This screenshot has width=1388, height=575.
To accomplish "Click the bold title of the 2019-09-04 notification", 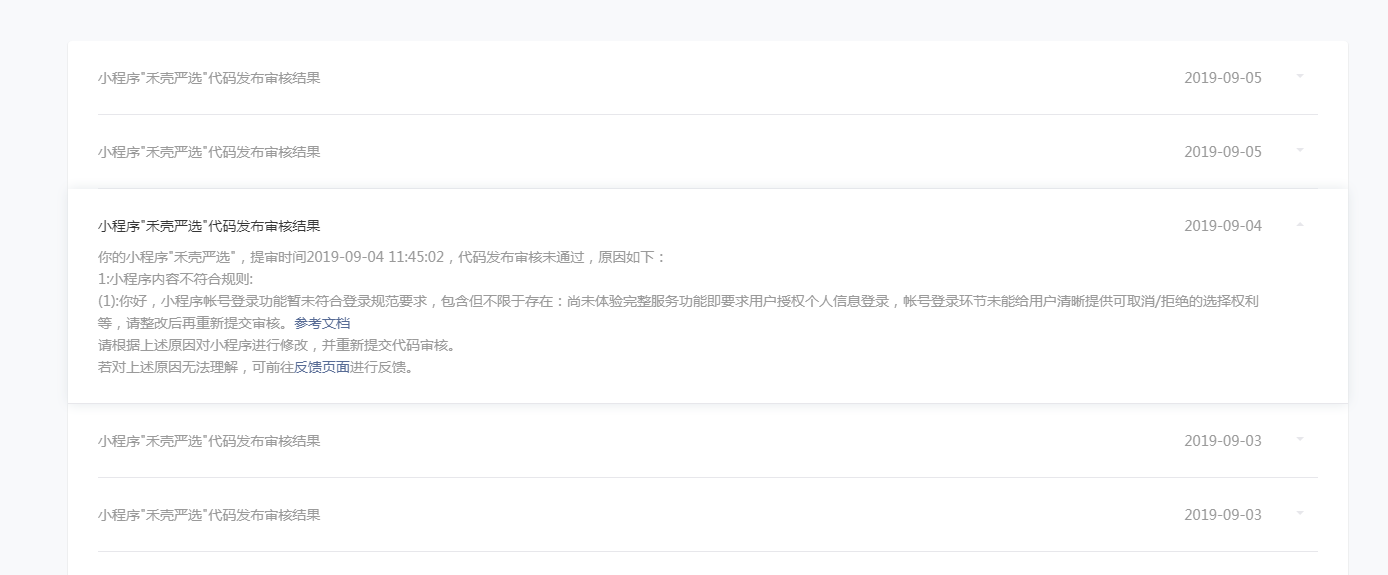I will coord(209,226).
